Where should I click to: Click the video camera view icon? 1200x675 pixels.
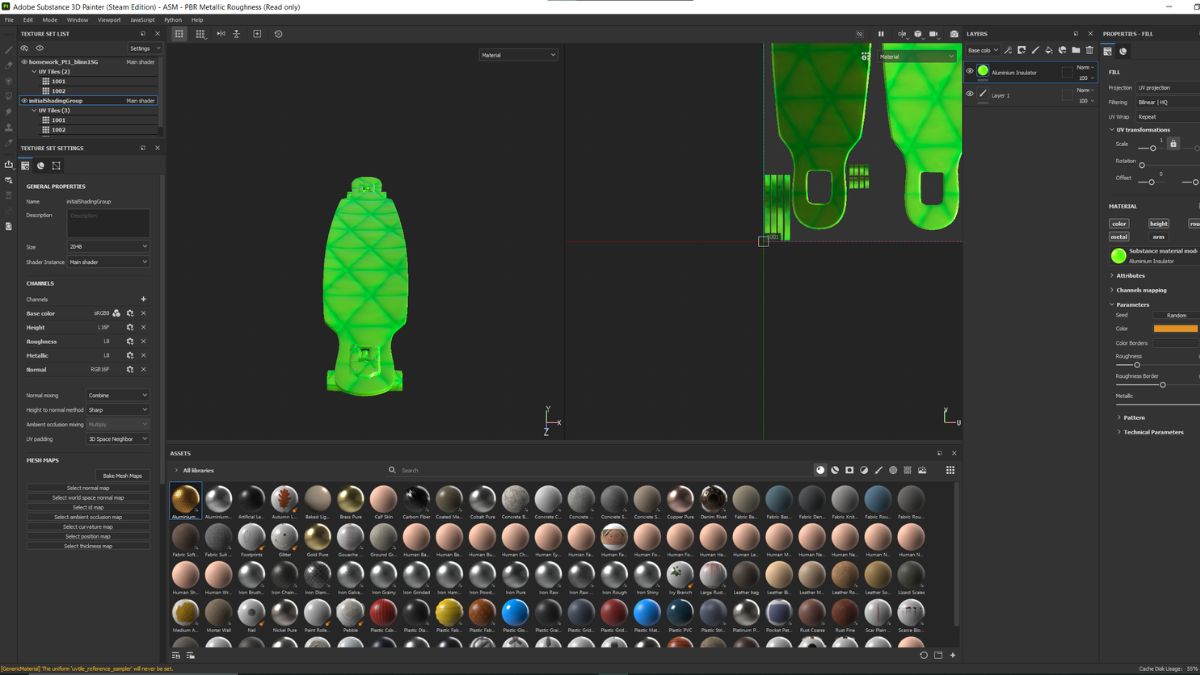[x=935, y=34]
